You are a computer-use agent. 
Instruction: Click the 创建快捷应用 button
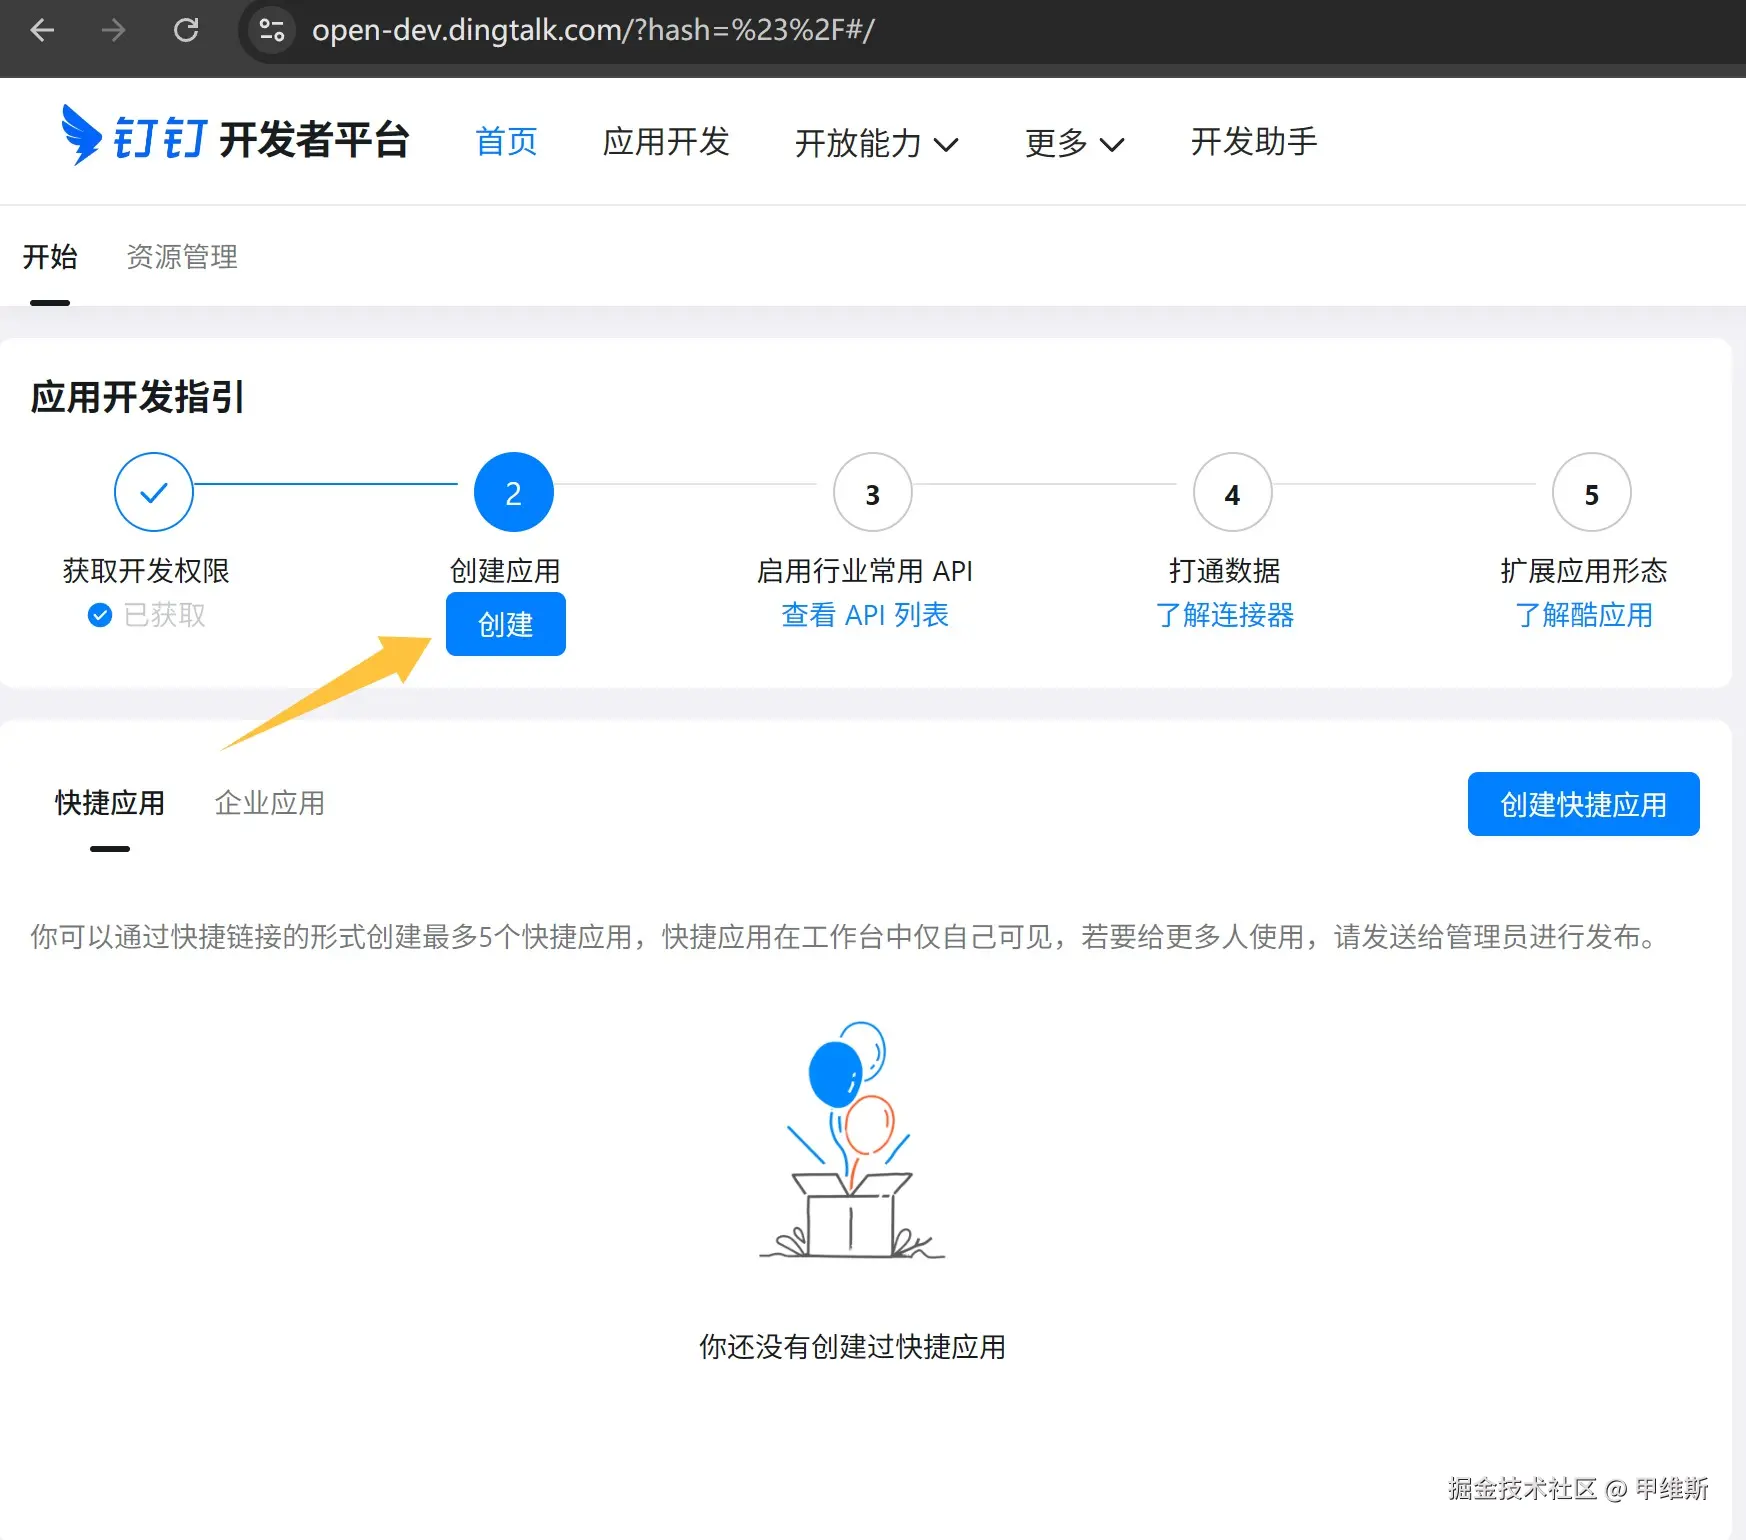(1583, 804)
